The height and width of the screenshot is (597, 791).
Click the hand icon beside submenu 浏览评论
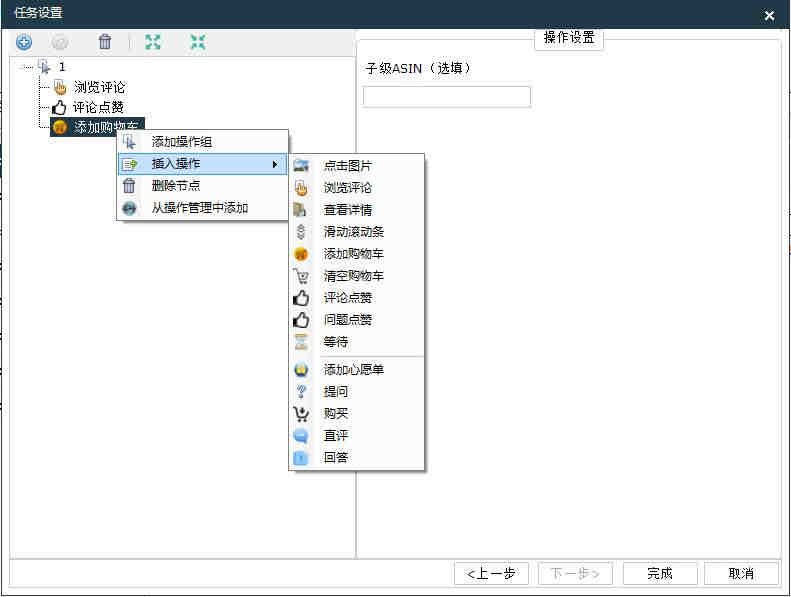[x=301, y=188]
